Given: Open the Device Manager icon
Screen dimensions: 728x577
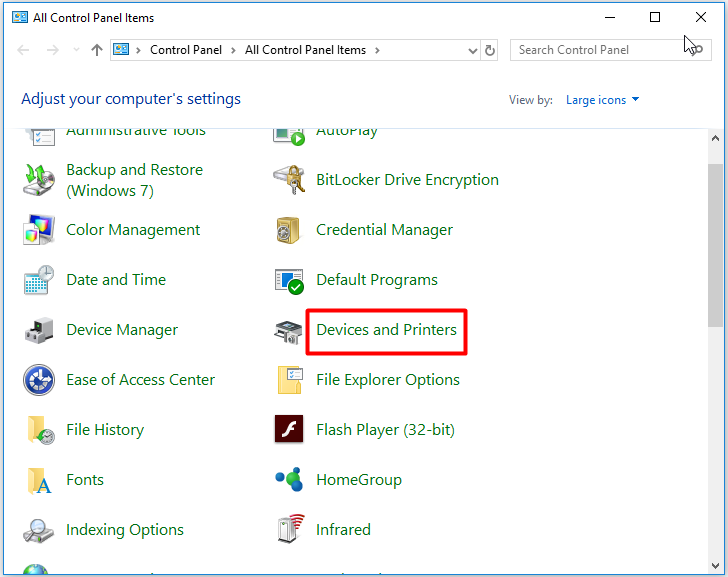Looking at the screenshot, I should point(39,330).
